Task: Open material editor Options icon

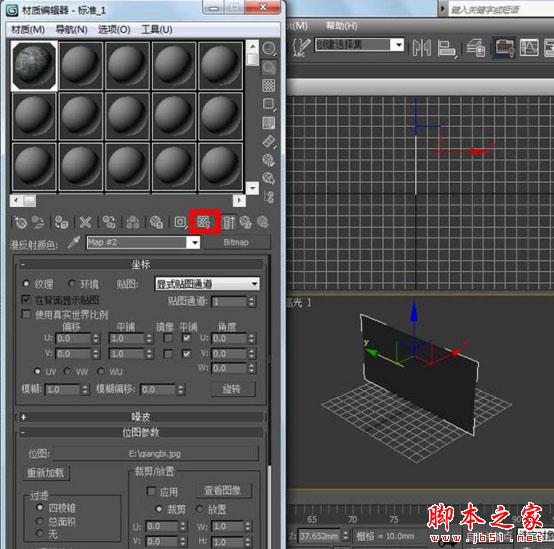Action: coord(269,160)
